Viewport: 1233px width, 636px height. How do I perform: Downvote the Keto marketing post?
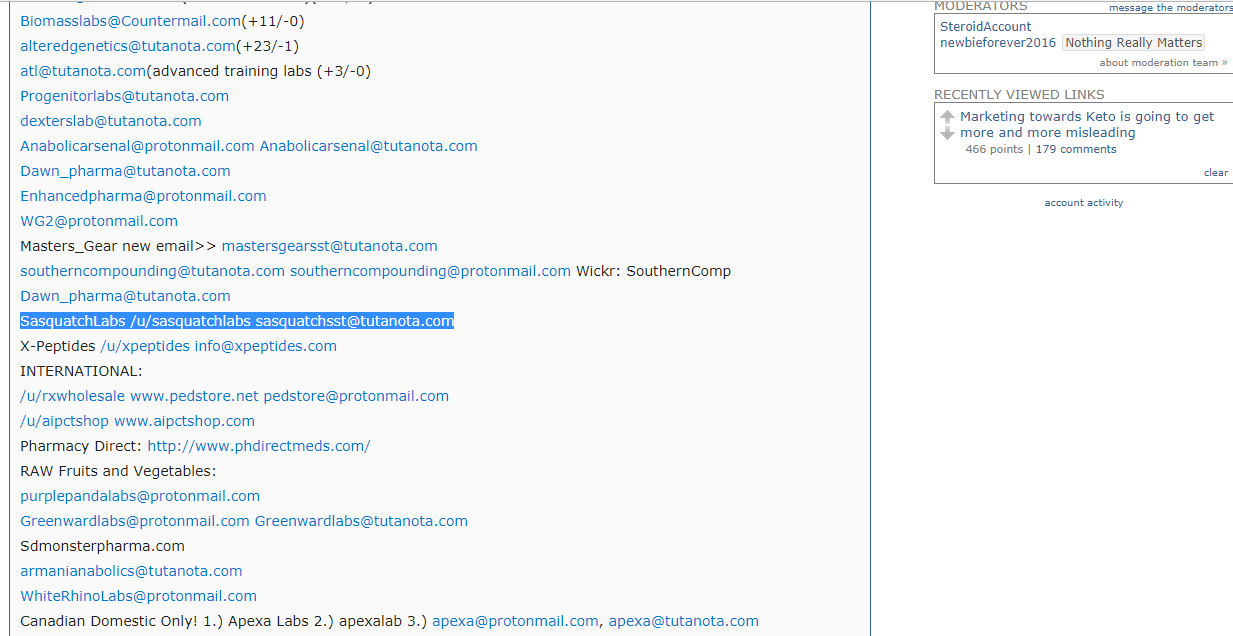tap(948, 133)
